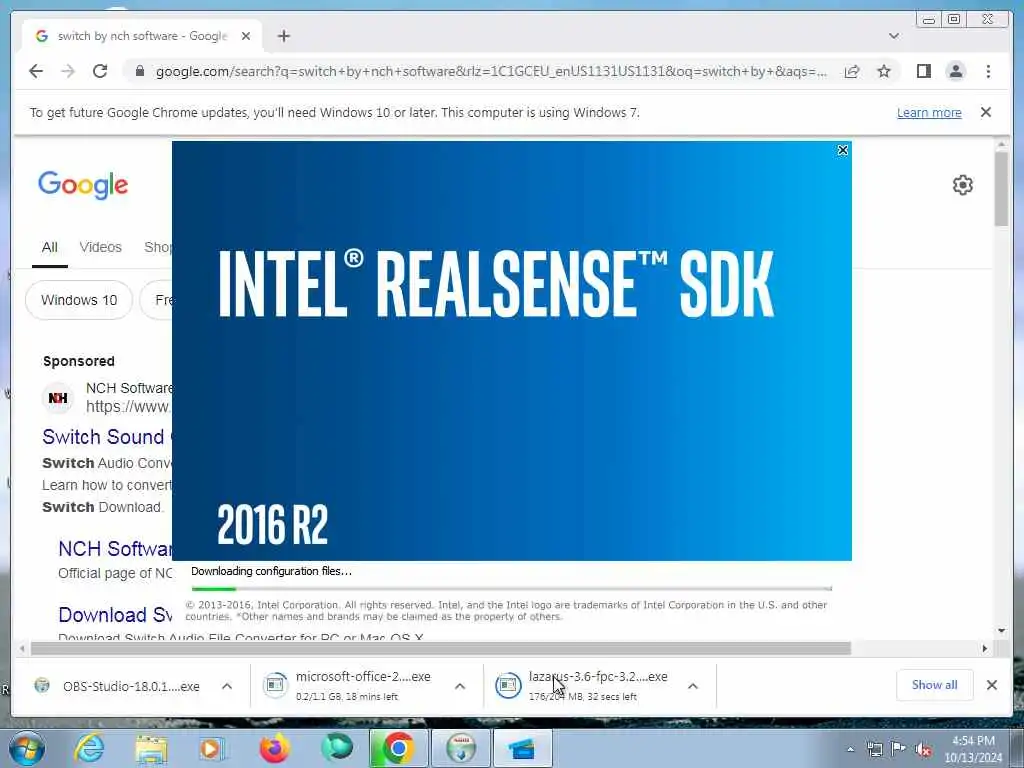1024x768 pixels.
Task: Show hidden system tray icons
Action: (850, 750)
